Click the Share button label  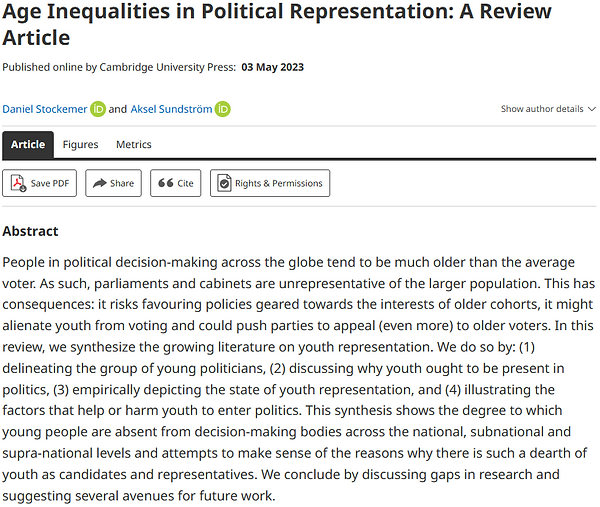(122, 183)
